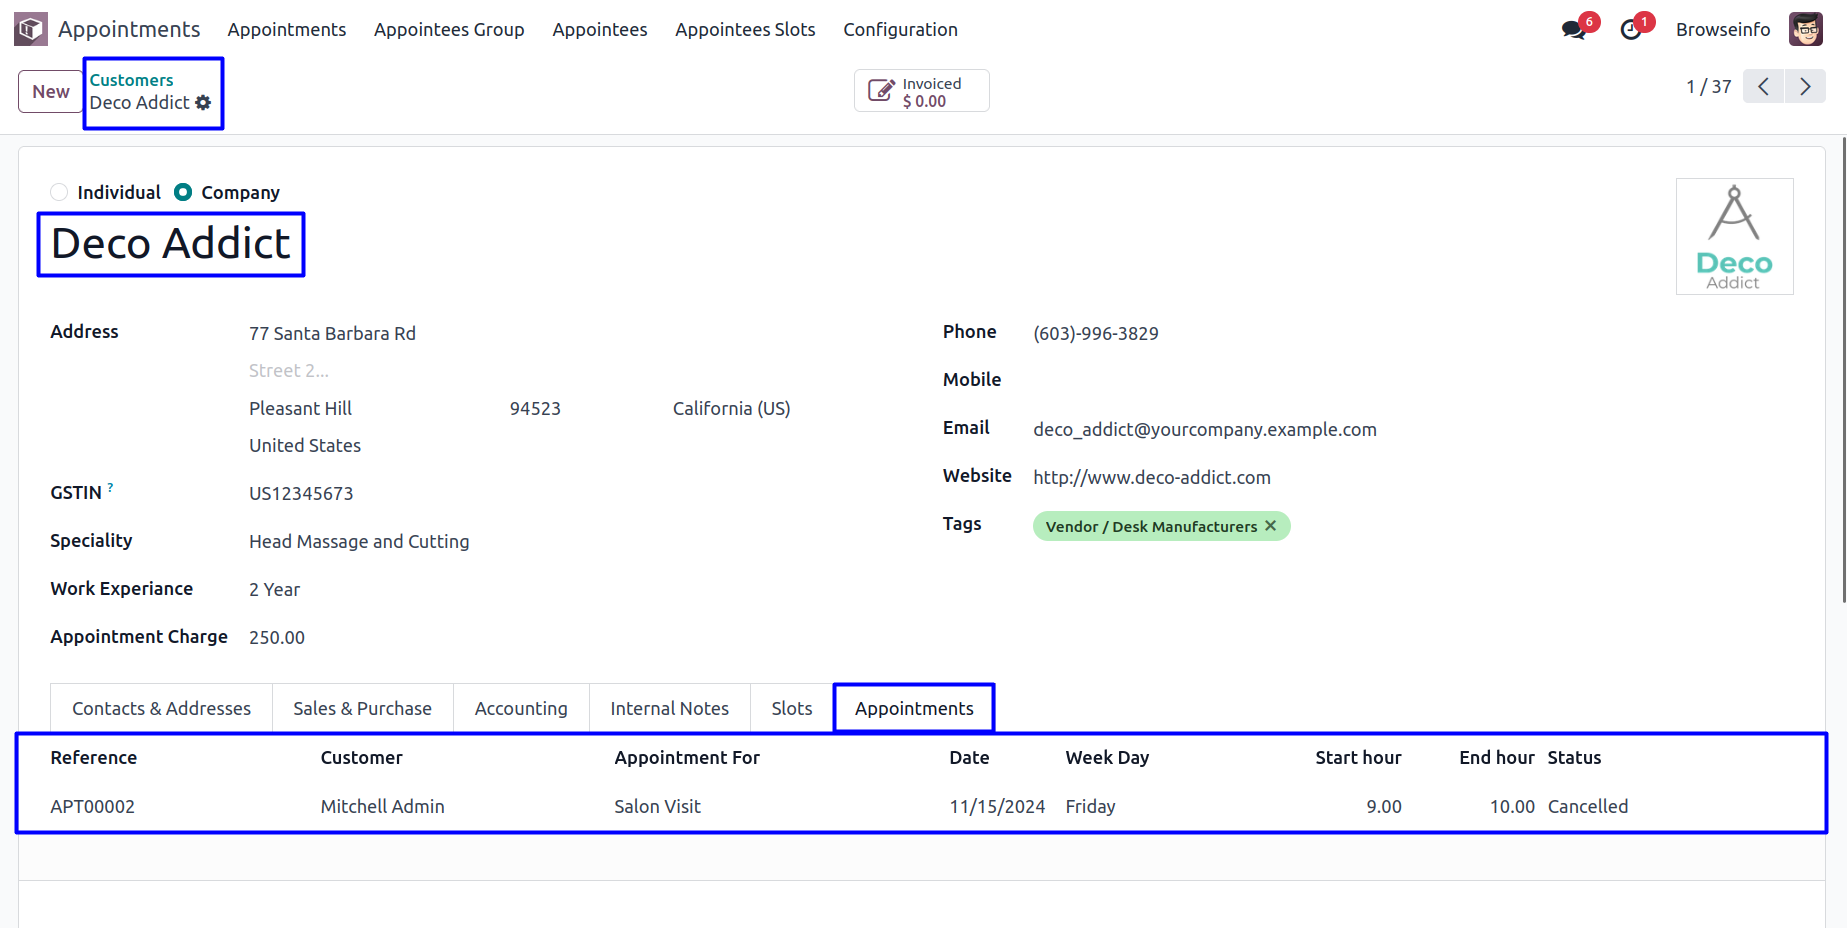Switch to the Slots tab

791,708
